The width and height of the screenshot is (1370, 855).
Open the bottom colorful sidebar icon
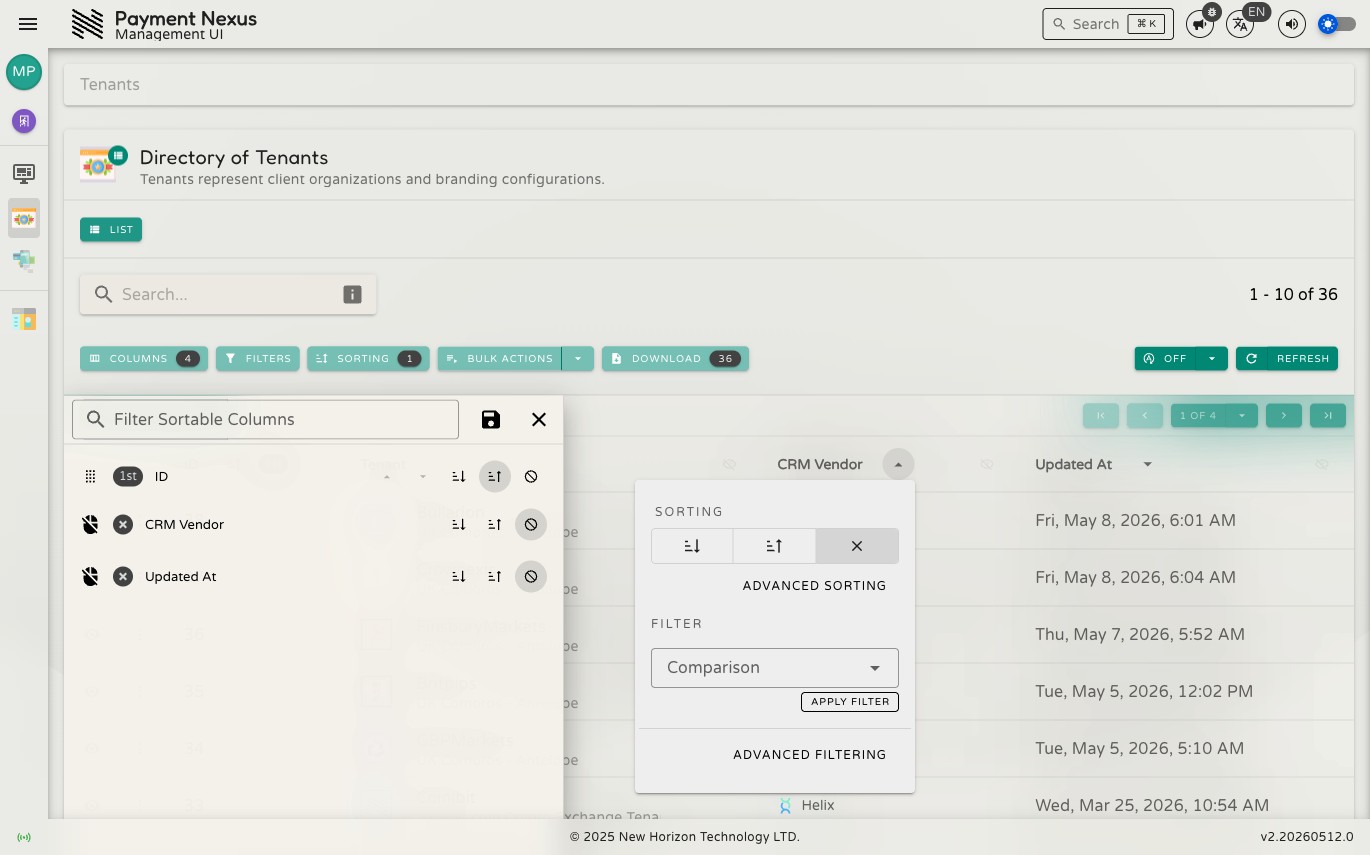click(24, 319)
